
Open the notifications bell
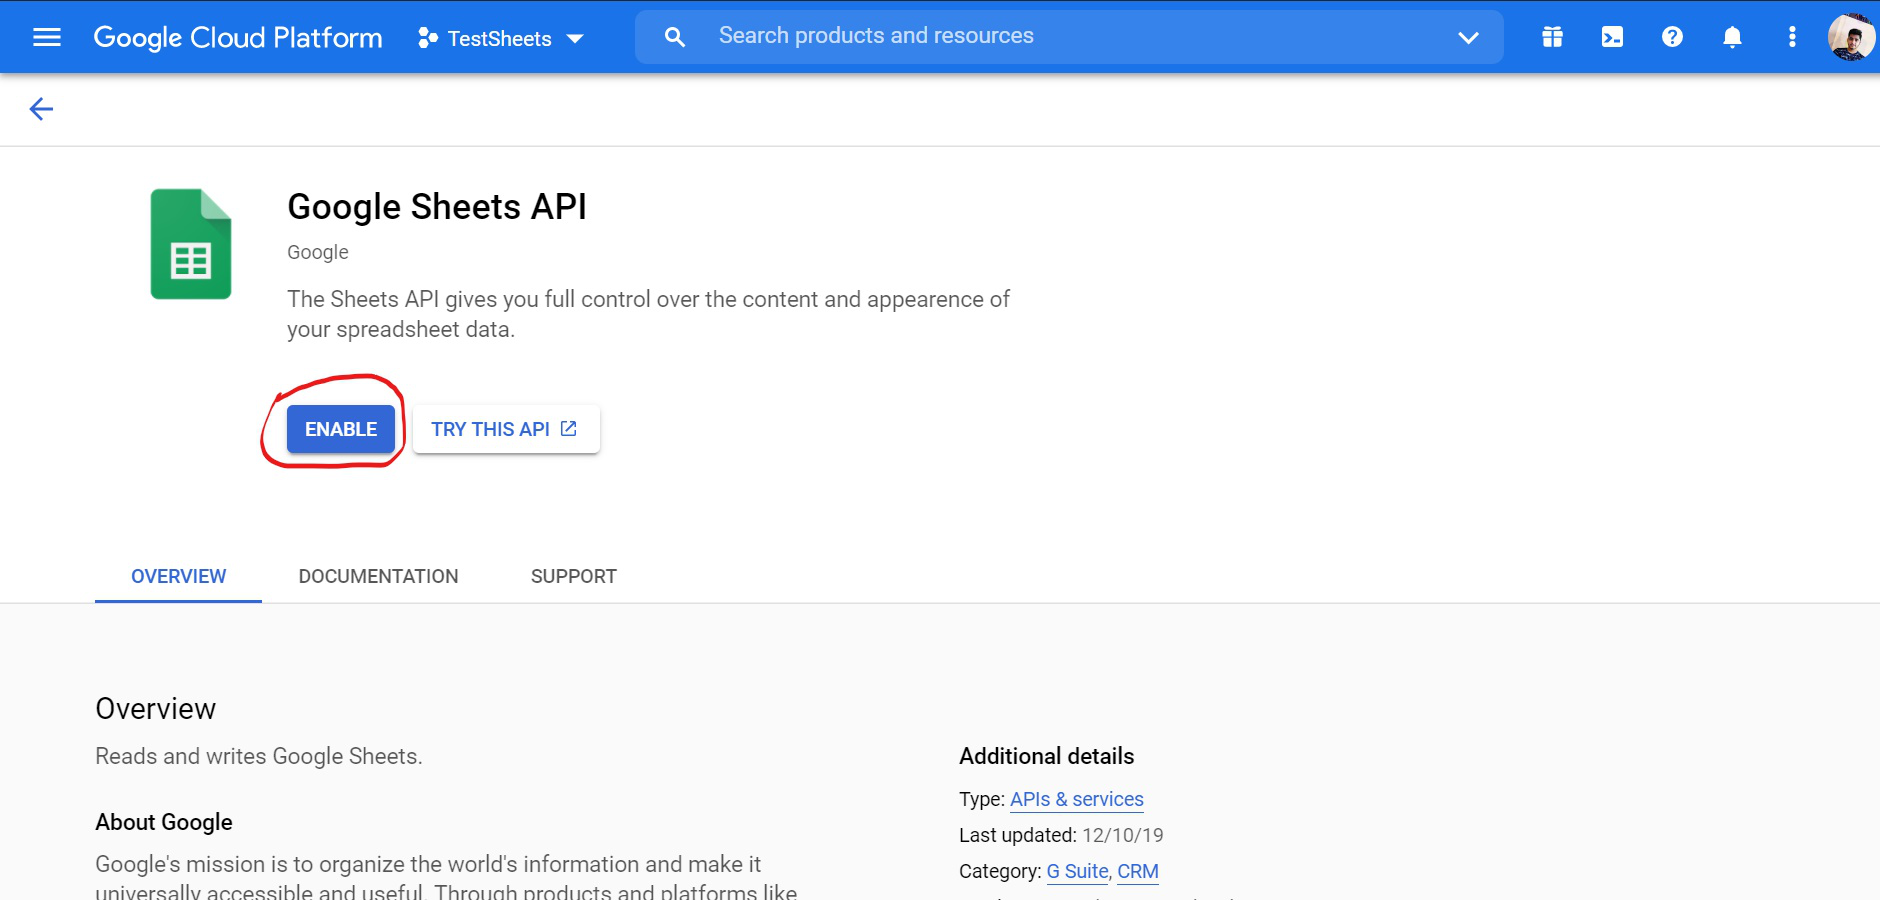click(x=1732, y=38)
